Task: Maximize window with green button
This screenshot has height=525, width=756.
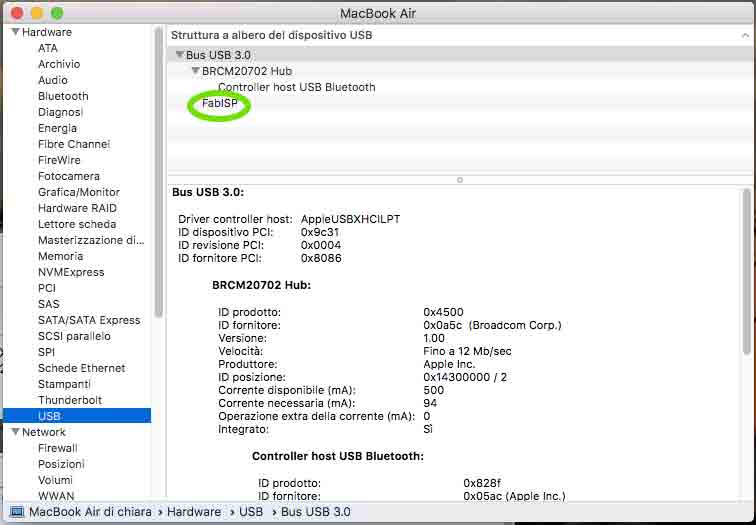Action: (57, 13)
